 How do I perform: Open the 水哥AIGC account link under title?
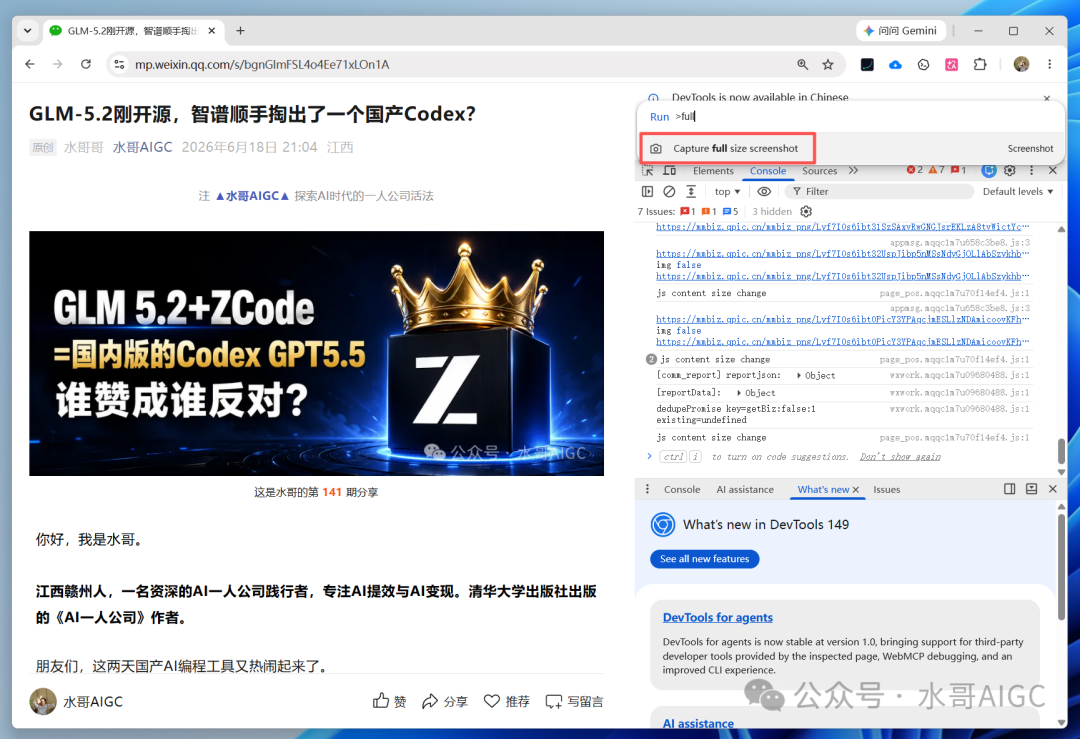[x=142, y=147]
